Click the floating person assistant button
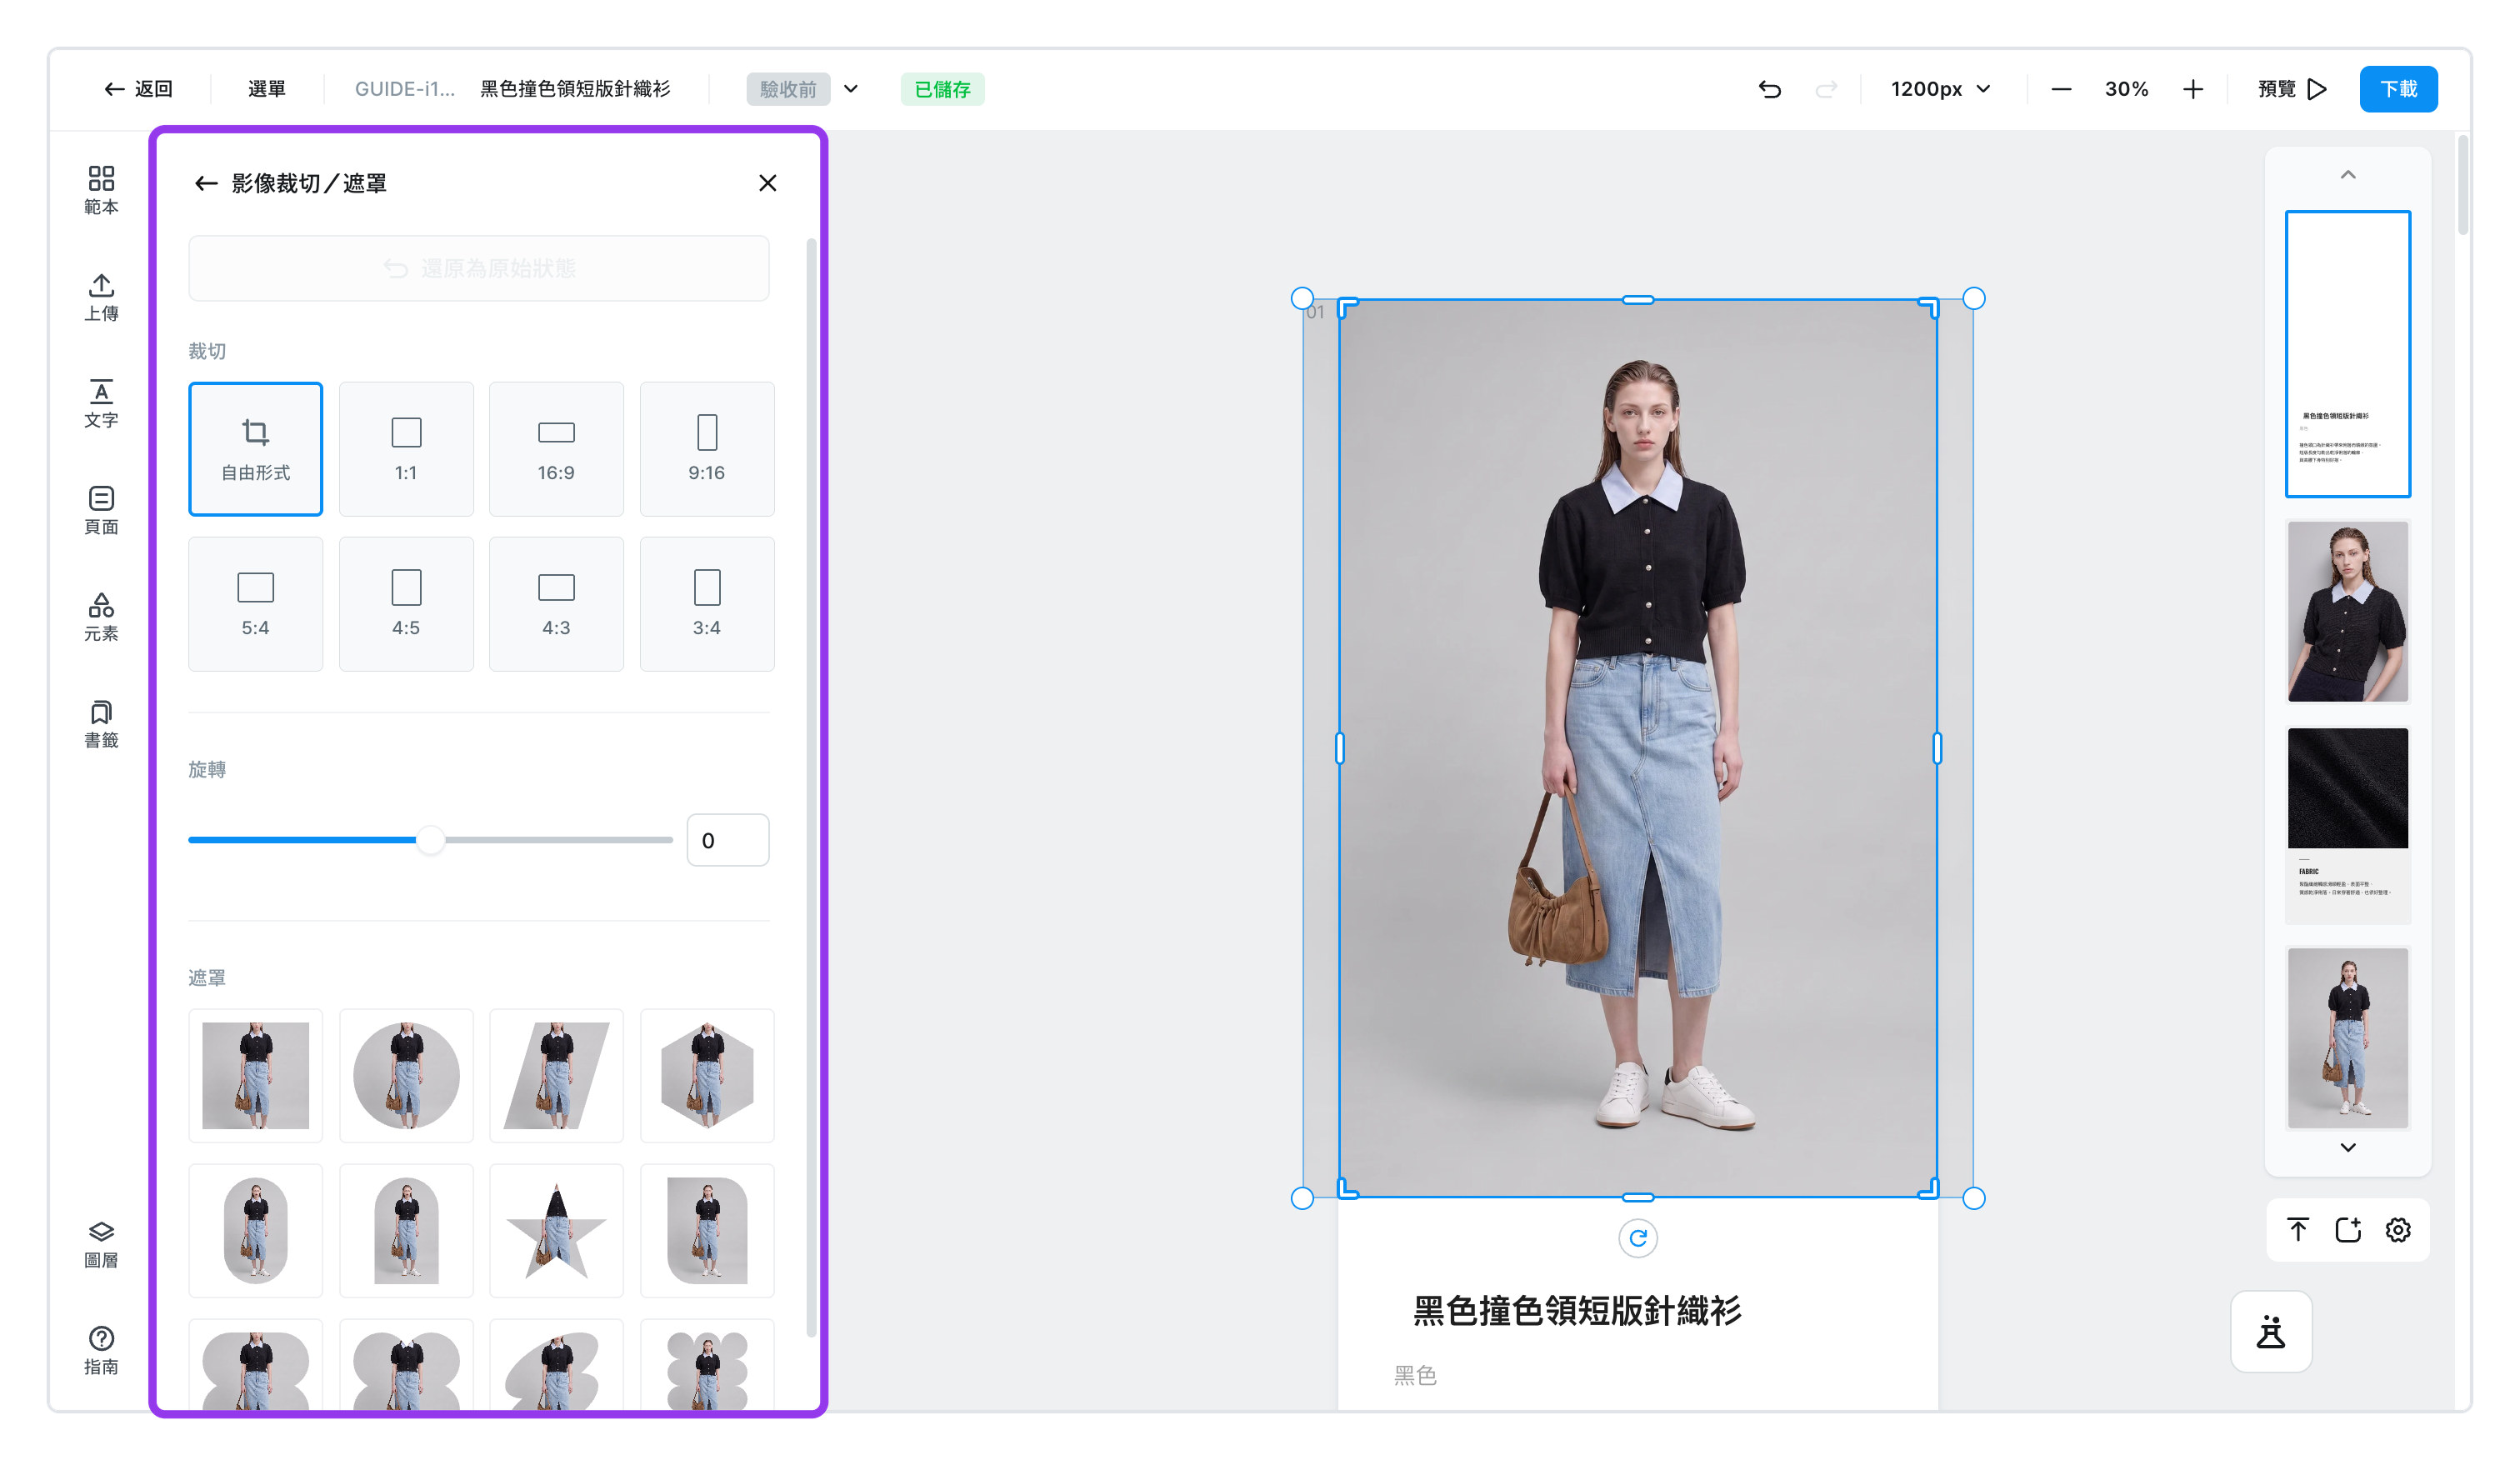The width and height of the screenshot is (2520, 1460). [x=2270, y=1331]
